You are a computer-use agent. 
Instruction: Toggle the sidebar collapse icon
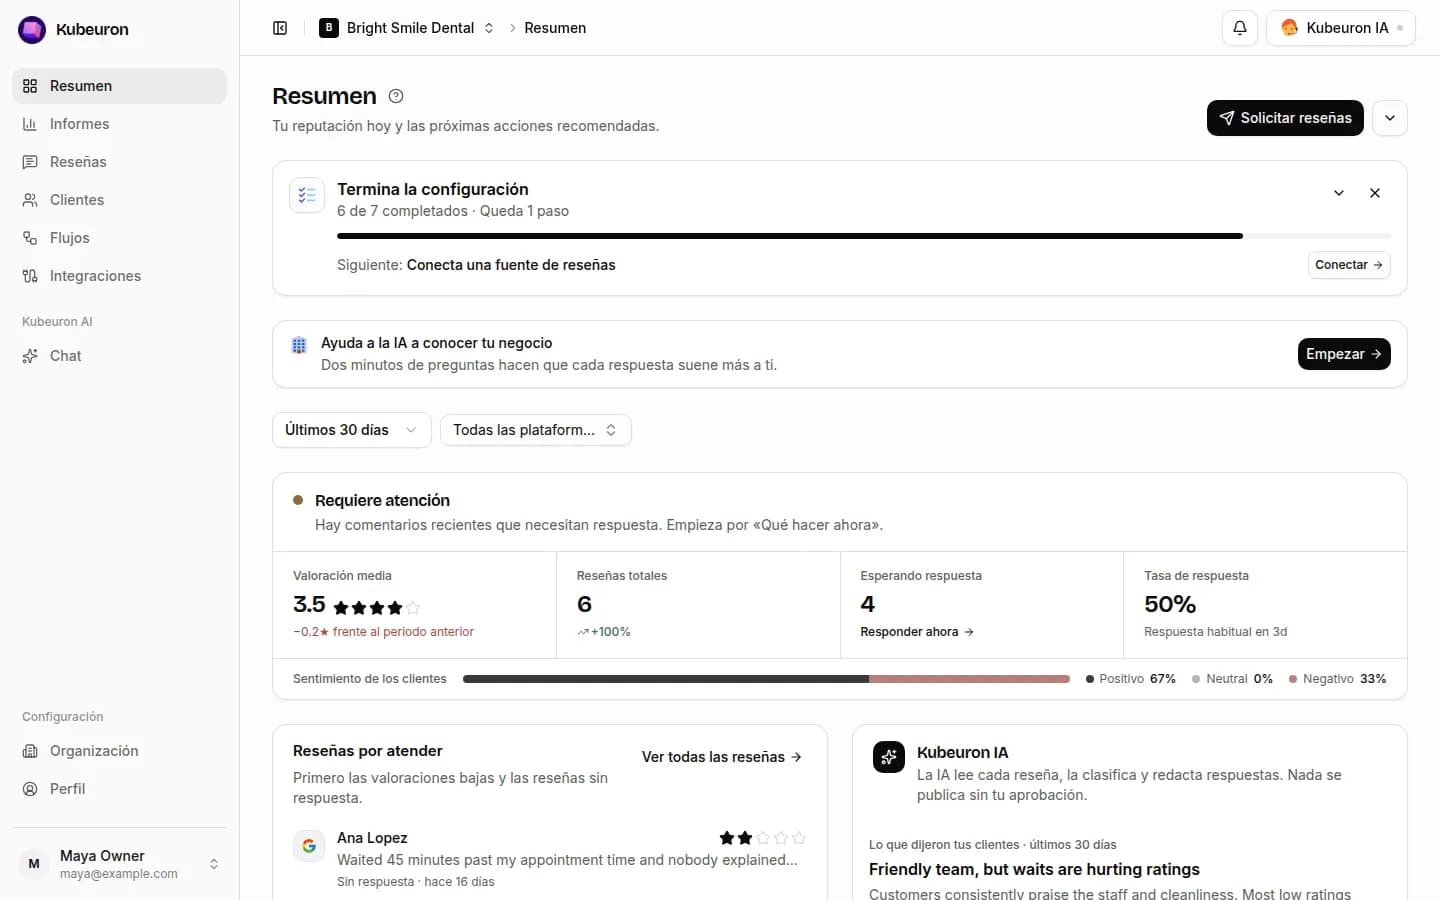pos(280,28)
